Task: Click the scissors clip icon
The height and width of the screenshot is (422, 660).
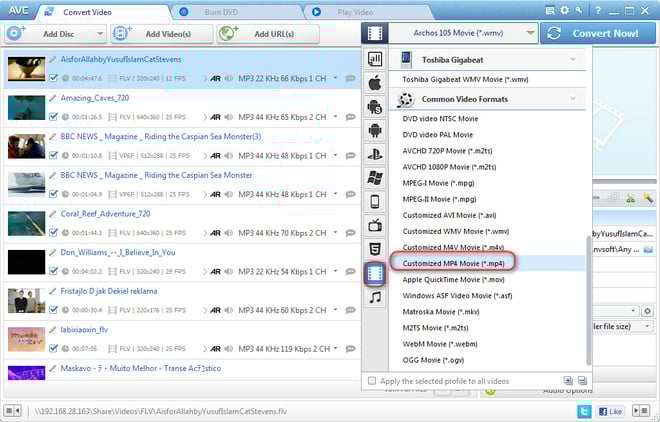Action: click(630, 198)
